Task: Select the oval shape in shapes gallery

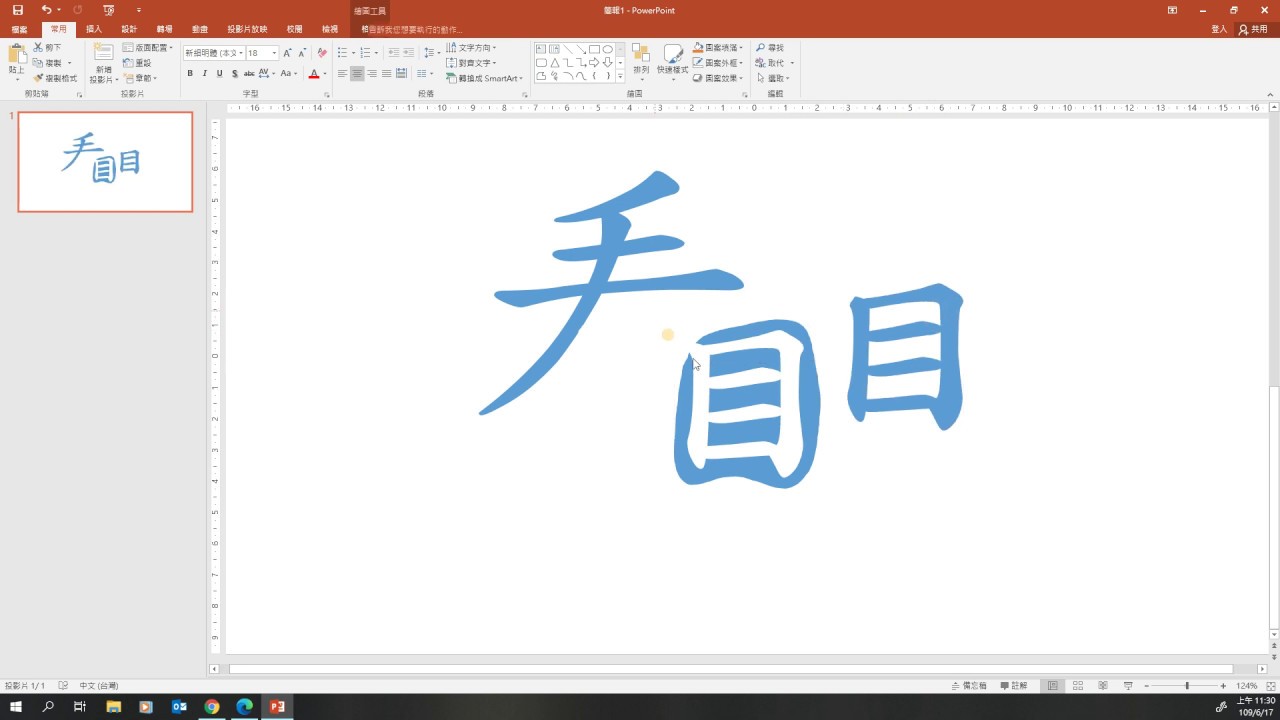Action: [607, 49]
